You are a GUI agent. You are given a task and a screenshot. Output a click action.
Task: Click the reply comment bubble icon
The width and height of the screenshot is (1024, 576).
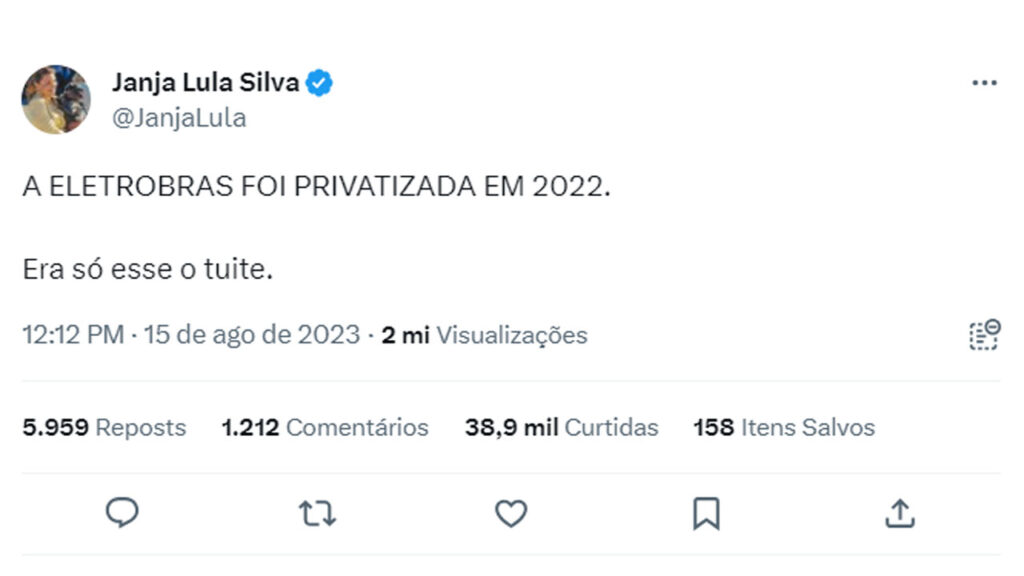coord(122,513)
